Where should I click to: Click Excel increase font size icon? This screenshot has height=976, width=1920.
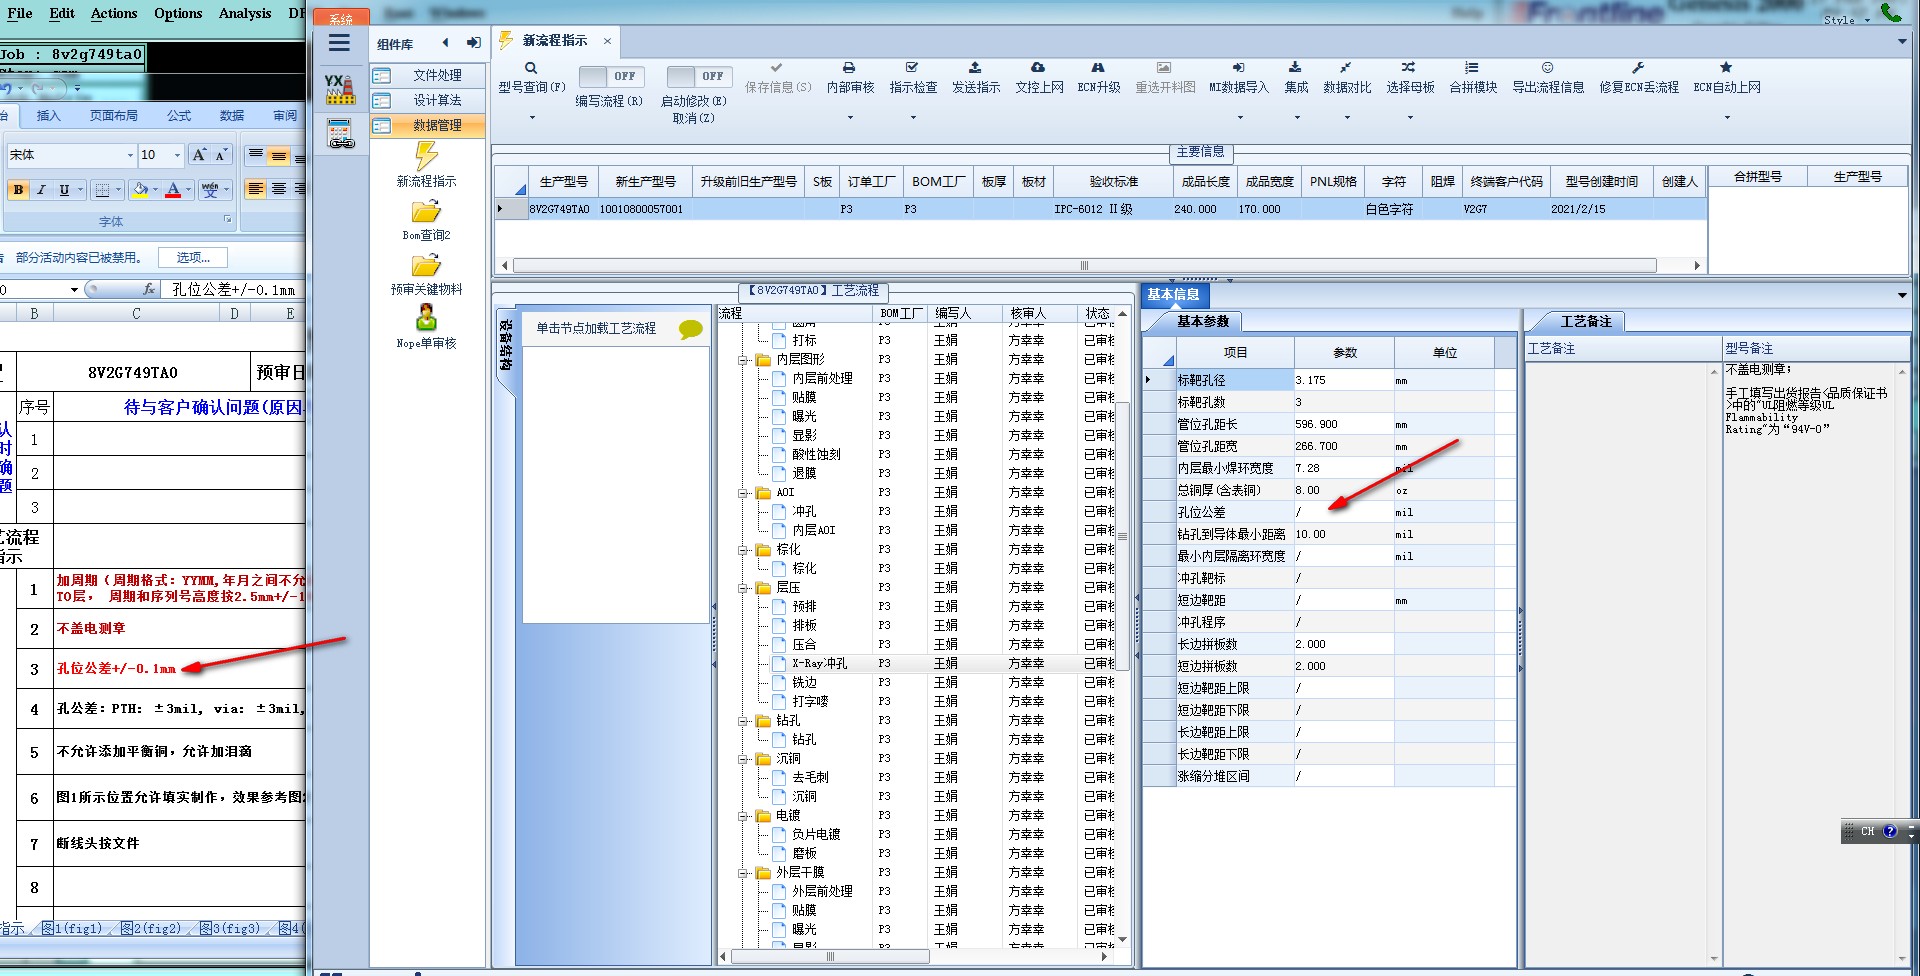(x=199, y=155)
